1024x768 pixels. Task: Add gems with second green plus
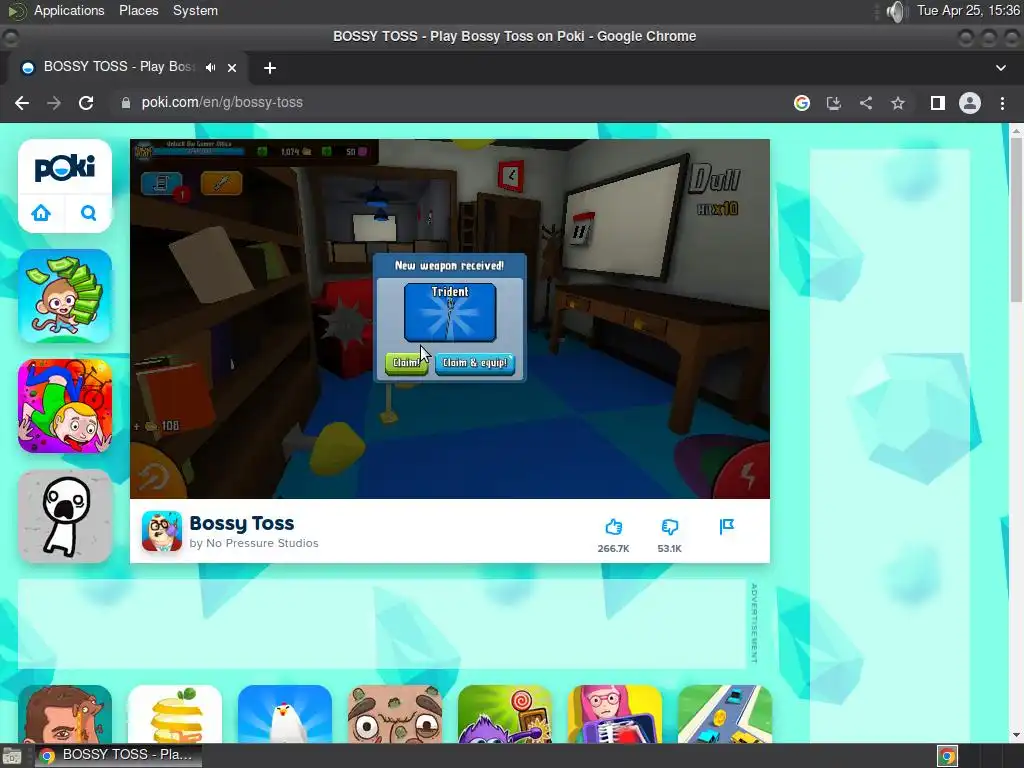point(327,152)
